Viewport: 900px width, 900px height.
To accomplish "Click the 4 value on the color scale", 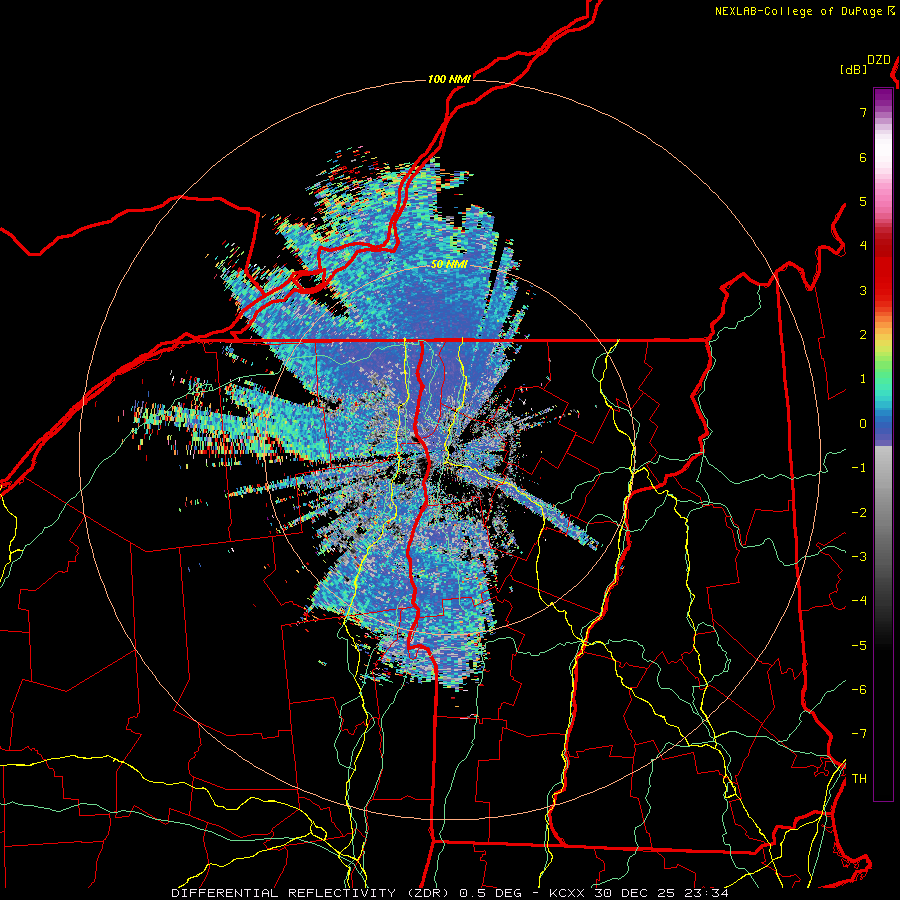I will (863, 246).
